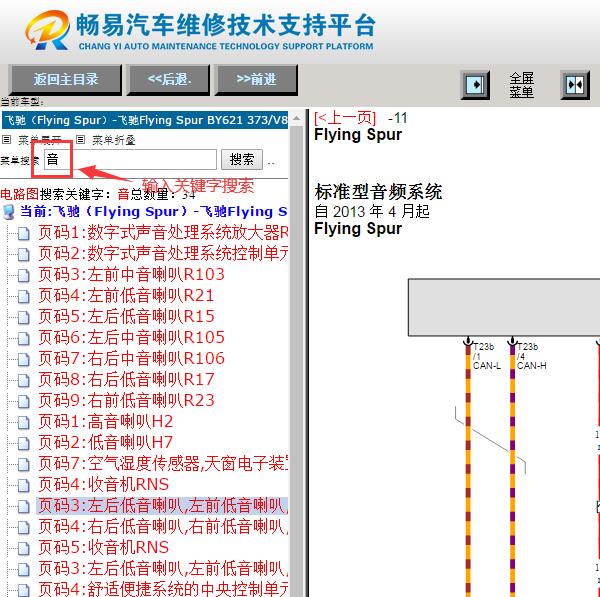Open 页码4:舒适便捷系统的中央控制单元 entry
600x597 pixels.
[x=163, y=589]
